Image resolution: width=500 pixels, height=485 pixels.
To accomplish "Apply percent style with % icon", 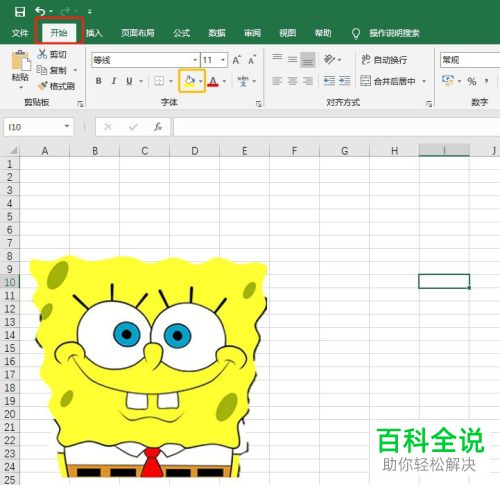I will click(x=472, y=81).
